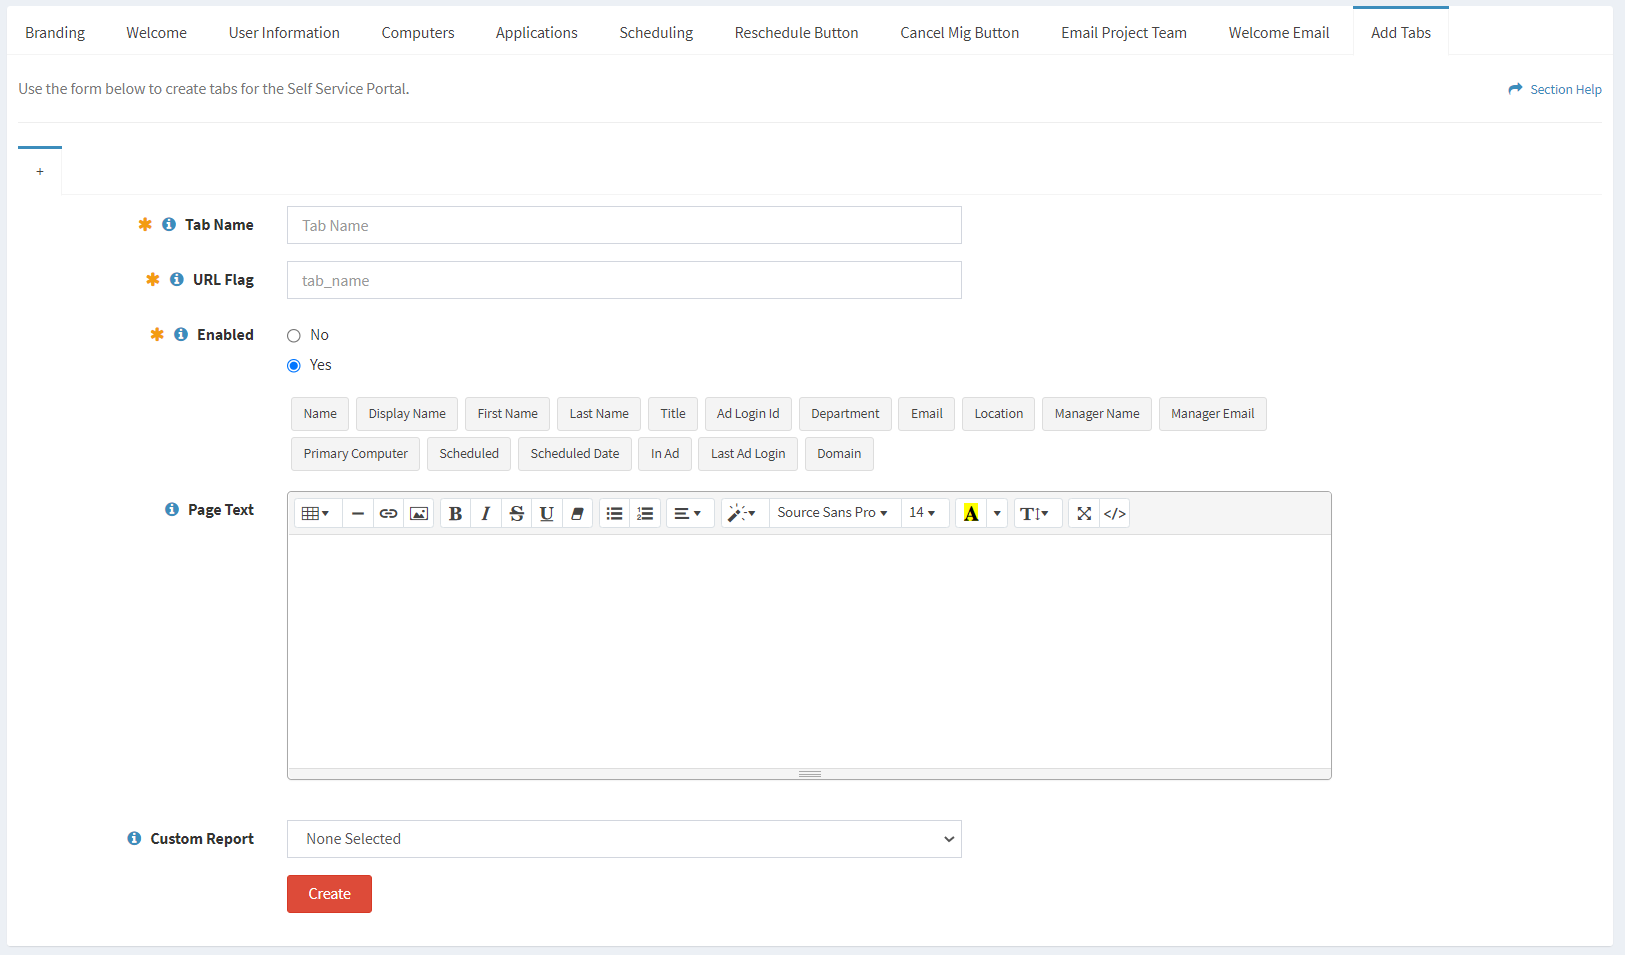1625x955 pixels.
Task: Insert the Manager Email merge field
Action: tap(1212, 413)
